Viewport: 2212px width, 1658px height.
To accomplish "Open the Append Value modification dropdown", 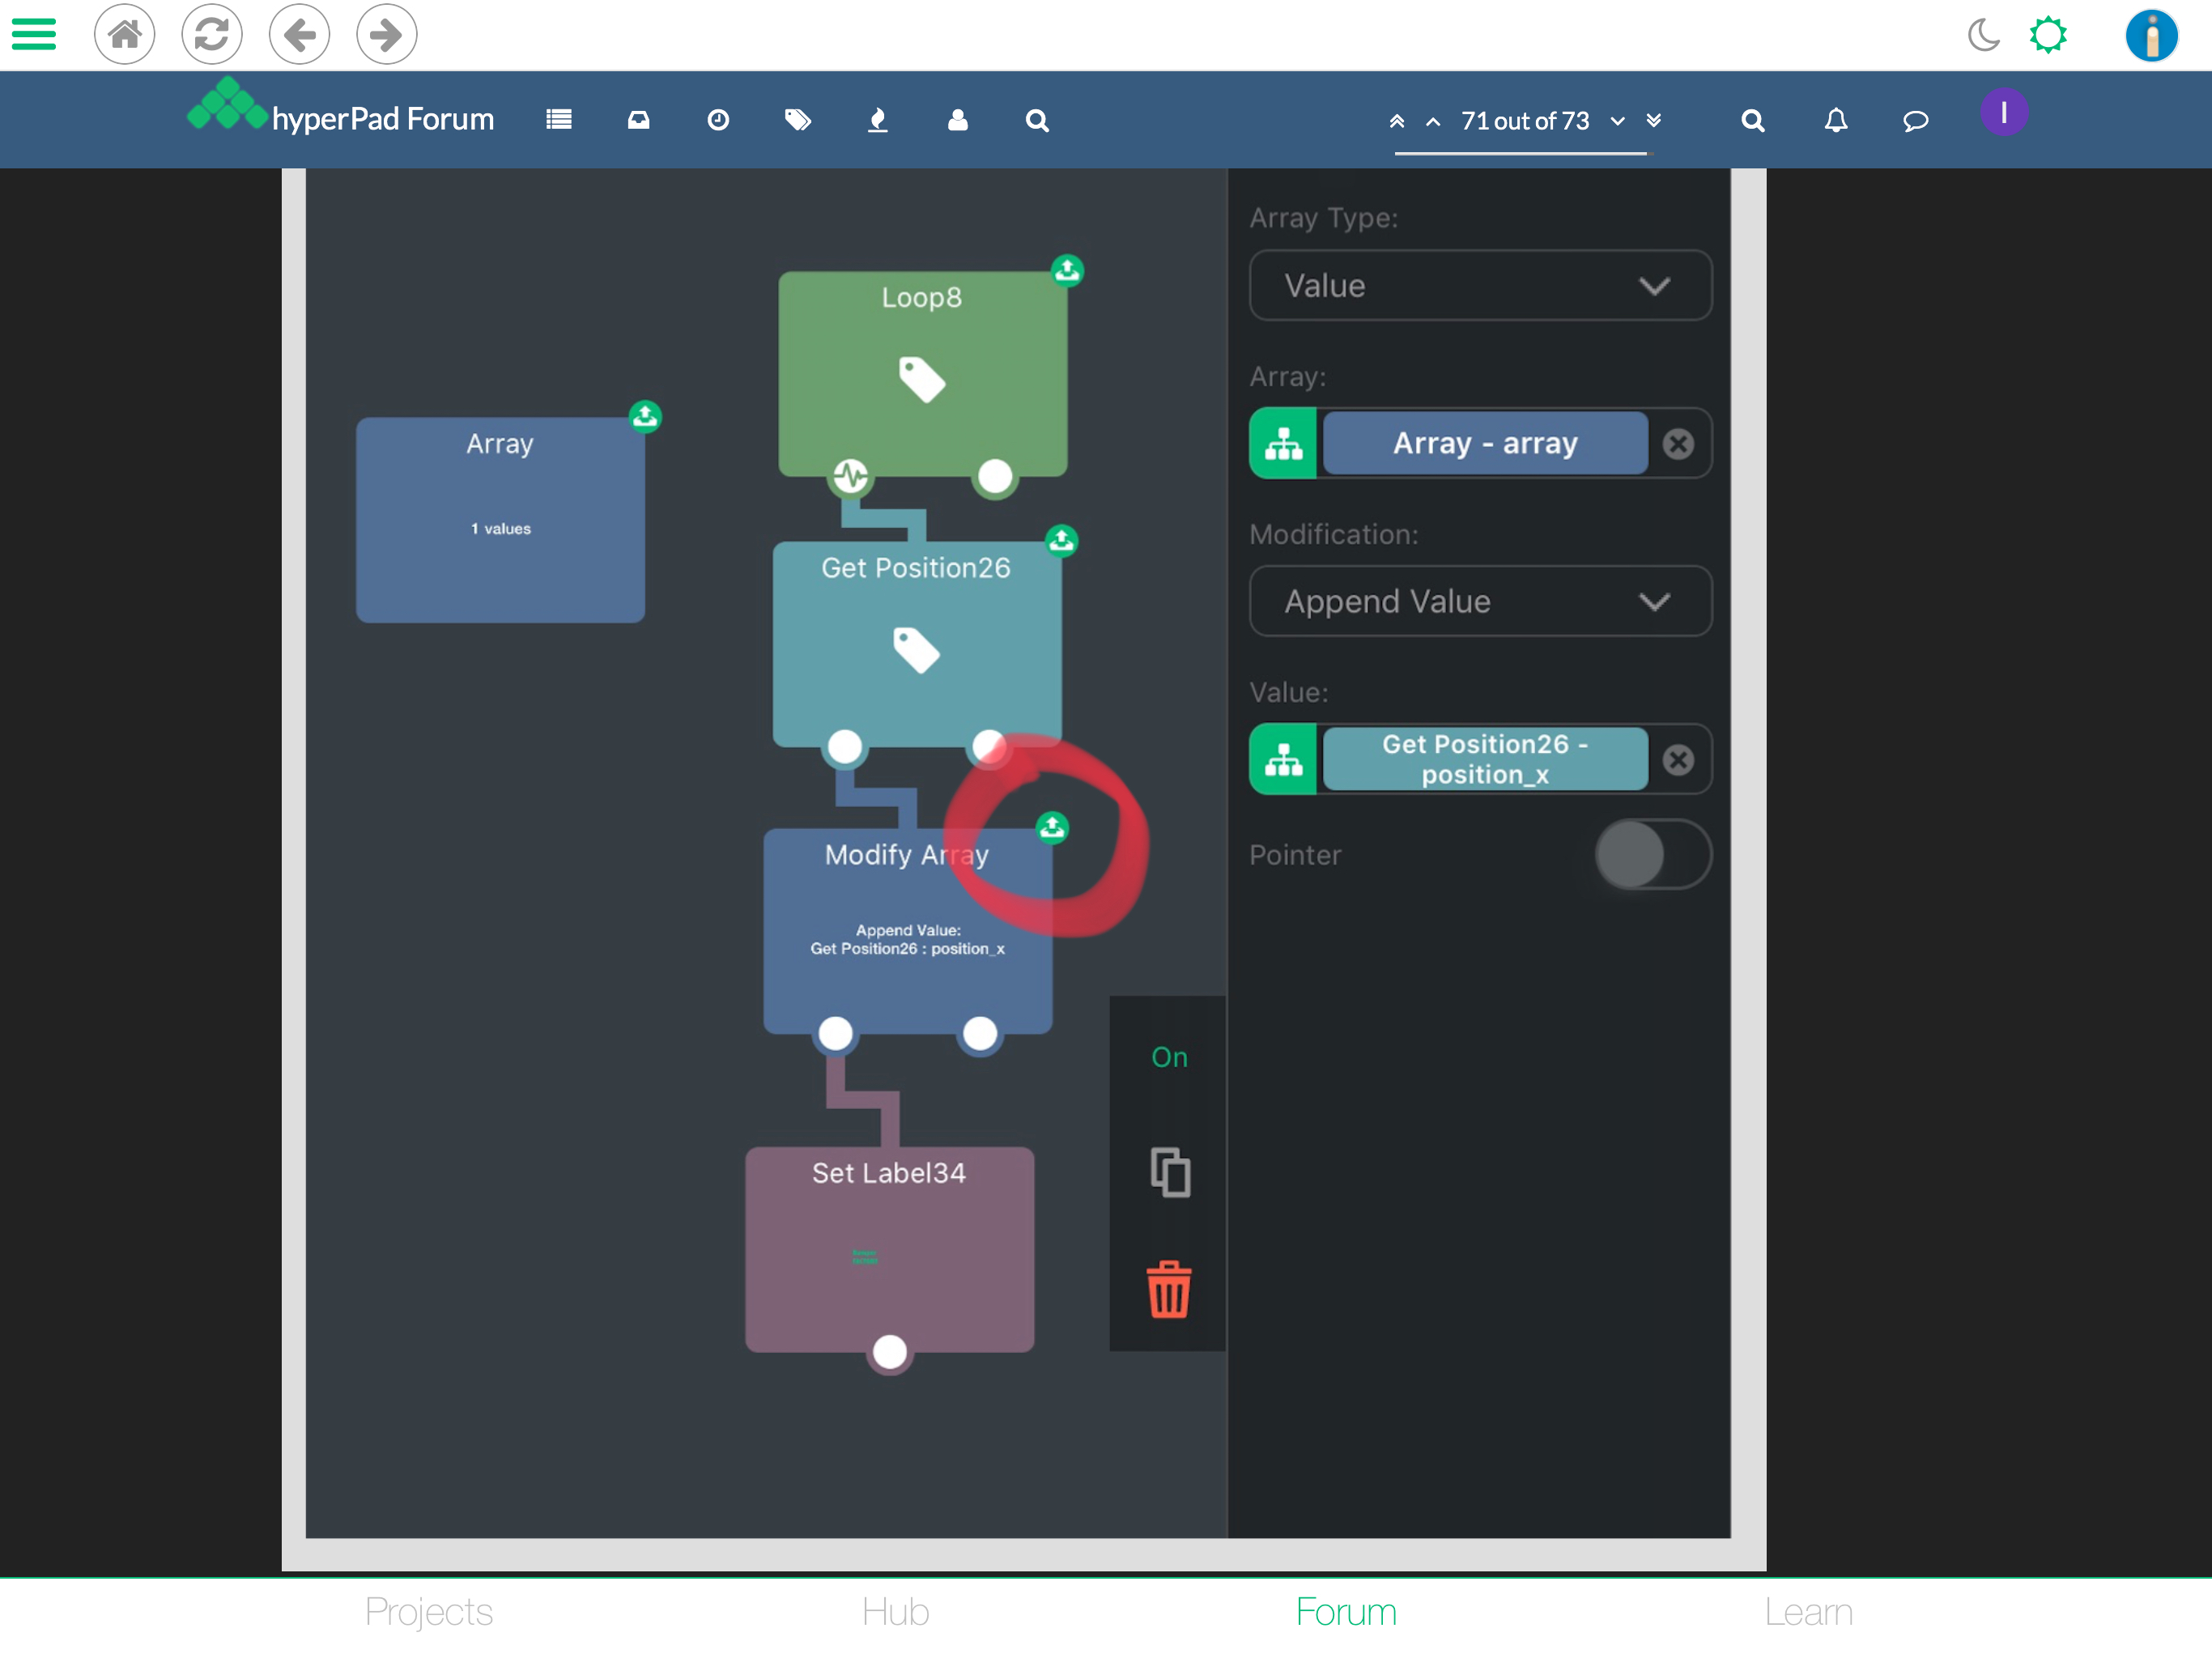I will tap(1479, 602).
